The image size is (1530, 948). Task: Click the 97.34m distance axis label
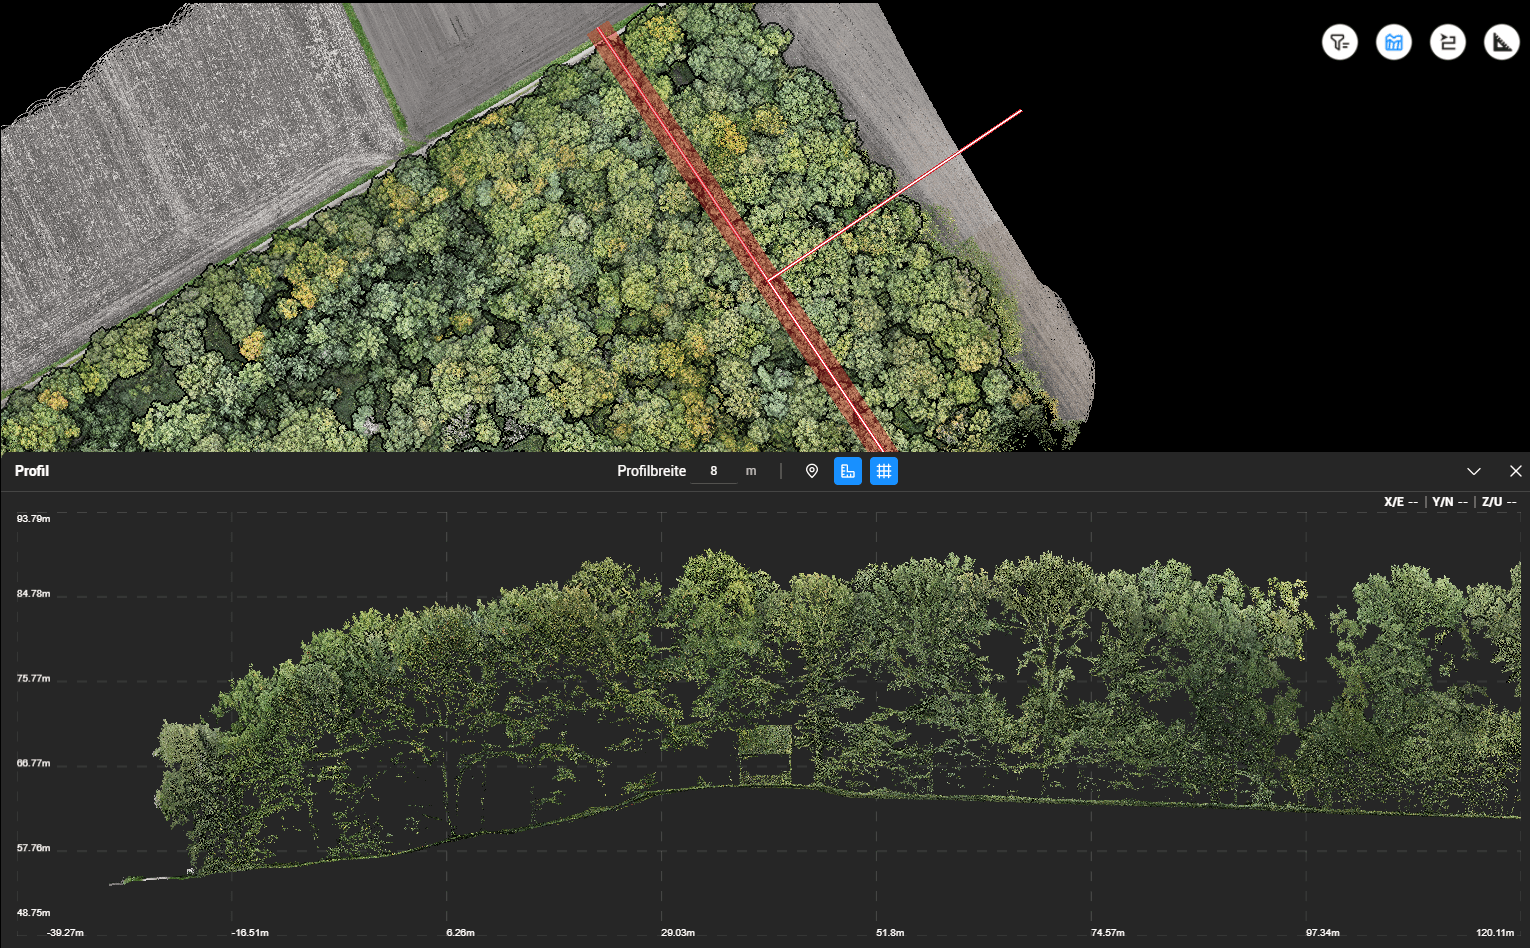(x=1323, y=933)
